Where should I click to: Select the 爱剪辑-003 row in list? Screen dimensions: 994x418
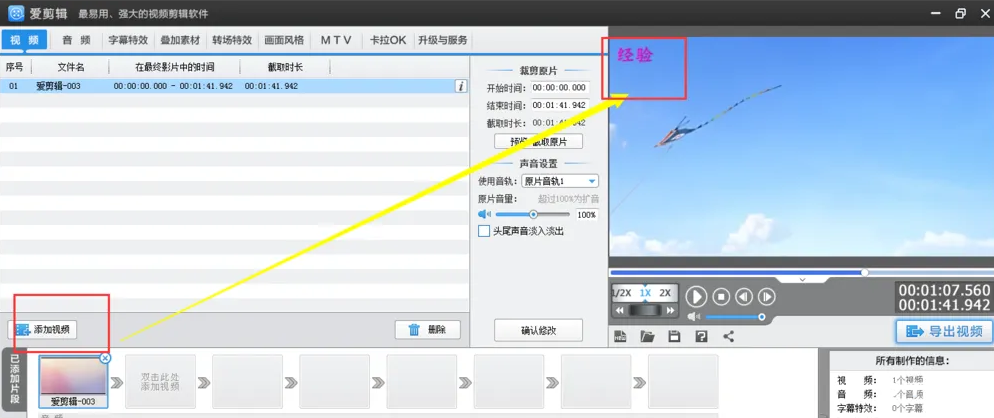click(x=235, y=86)
